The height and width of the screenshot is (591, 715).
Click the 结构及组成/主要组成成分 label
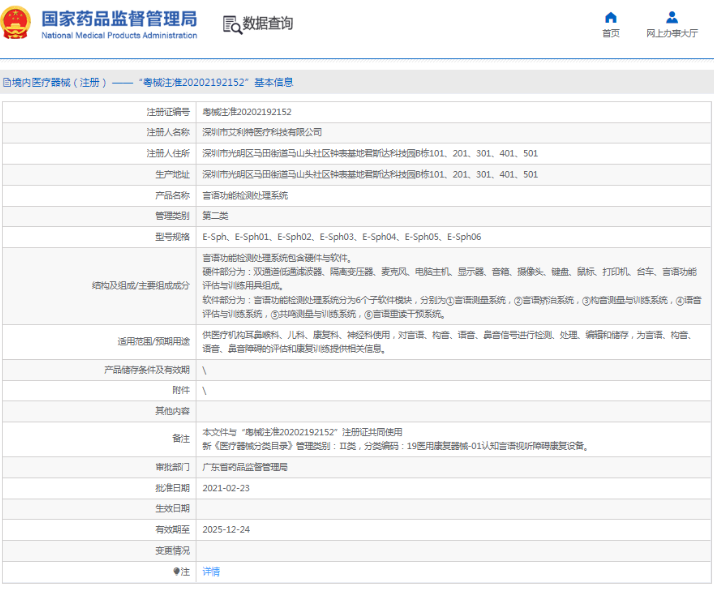tap(141, 286)
